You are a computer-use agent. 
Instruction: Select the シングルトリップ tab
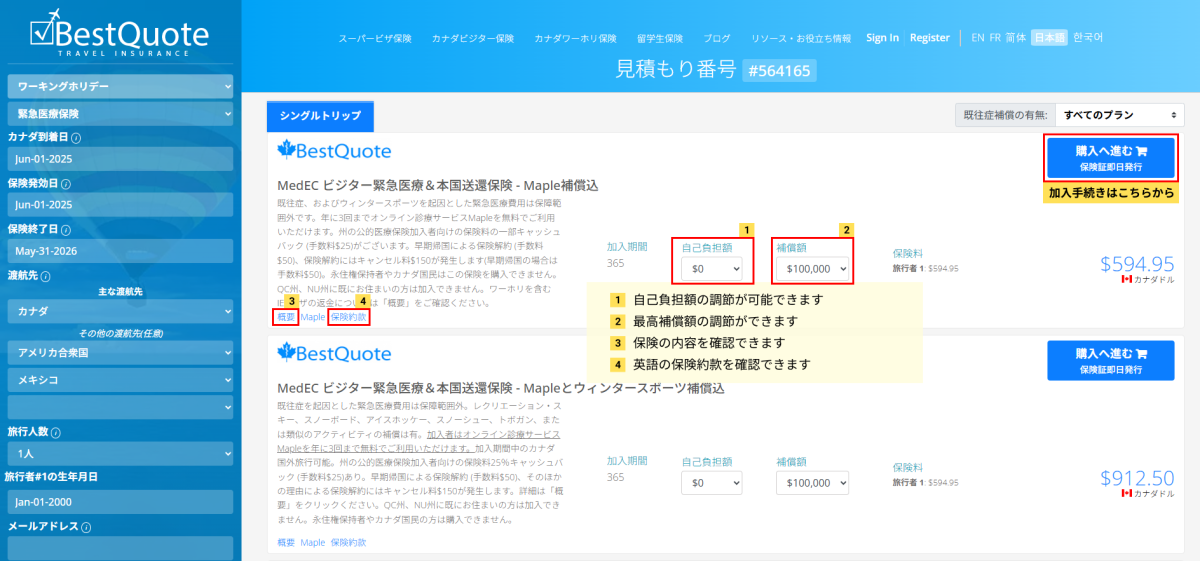click(x=320, y=116)
